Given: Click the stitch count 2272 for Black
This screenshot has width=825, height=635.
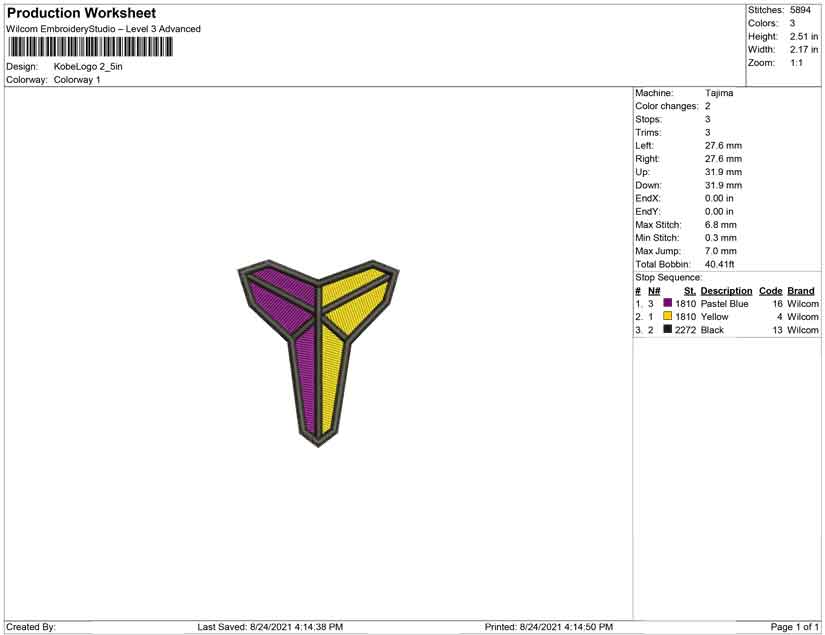Looking at the screenshot, I should pos(686,330).
